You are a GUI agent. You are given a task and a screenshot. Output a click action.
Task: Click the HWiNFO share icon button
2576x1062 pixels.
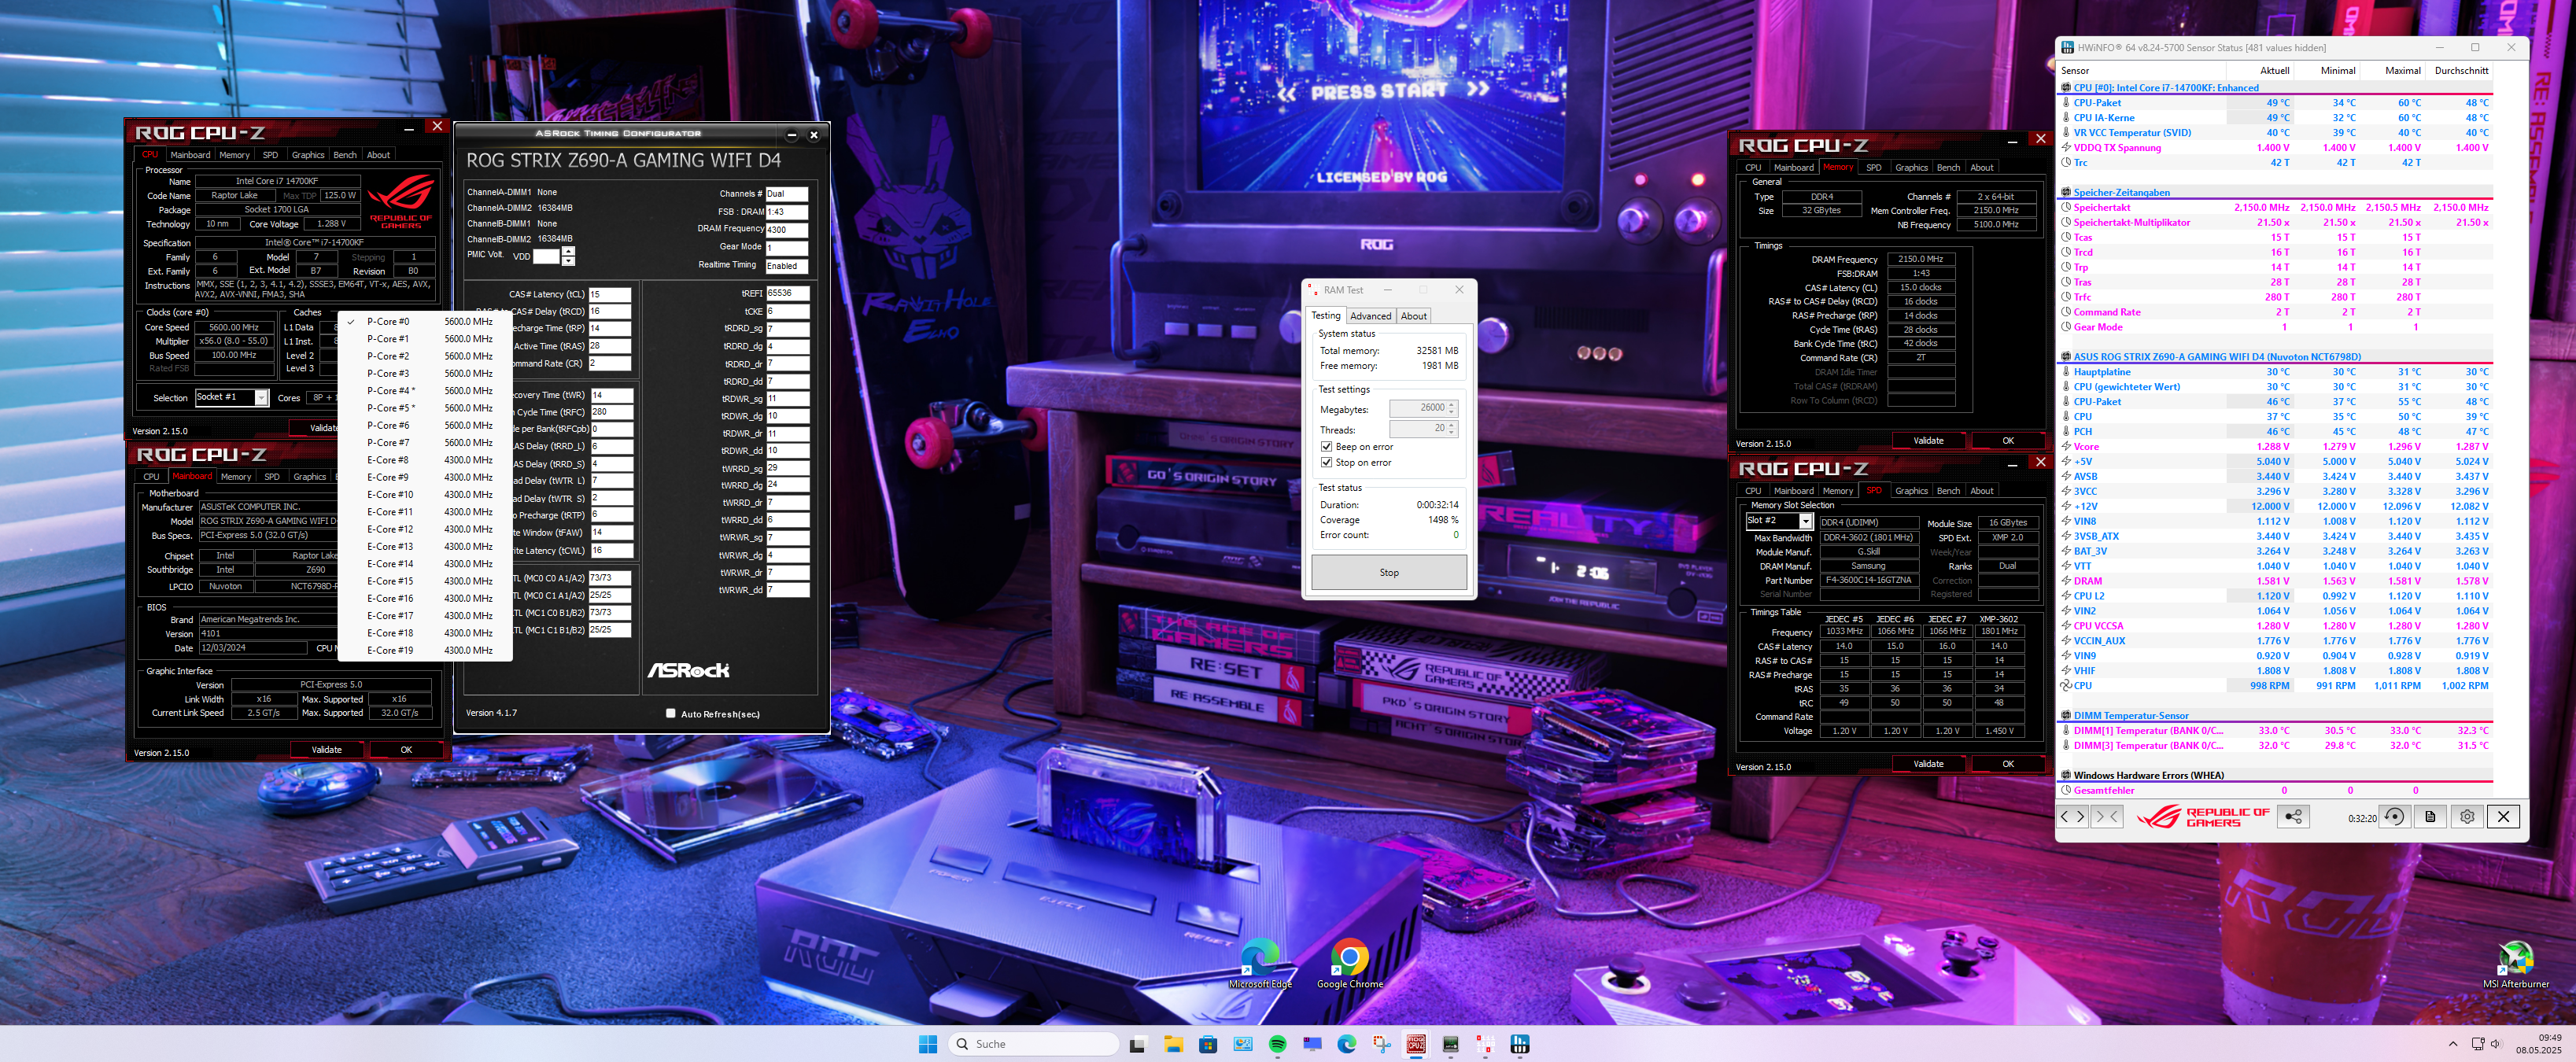click(x=2293, y=816)
